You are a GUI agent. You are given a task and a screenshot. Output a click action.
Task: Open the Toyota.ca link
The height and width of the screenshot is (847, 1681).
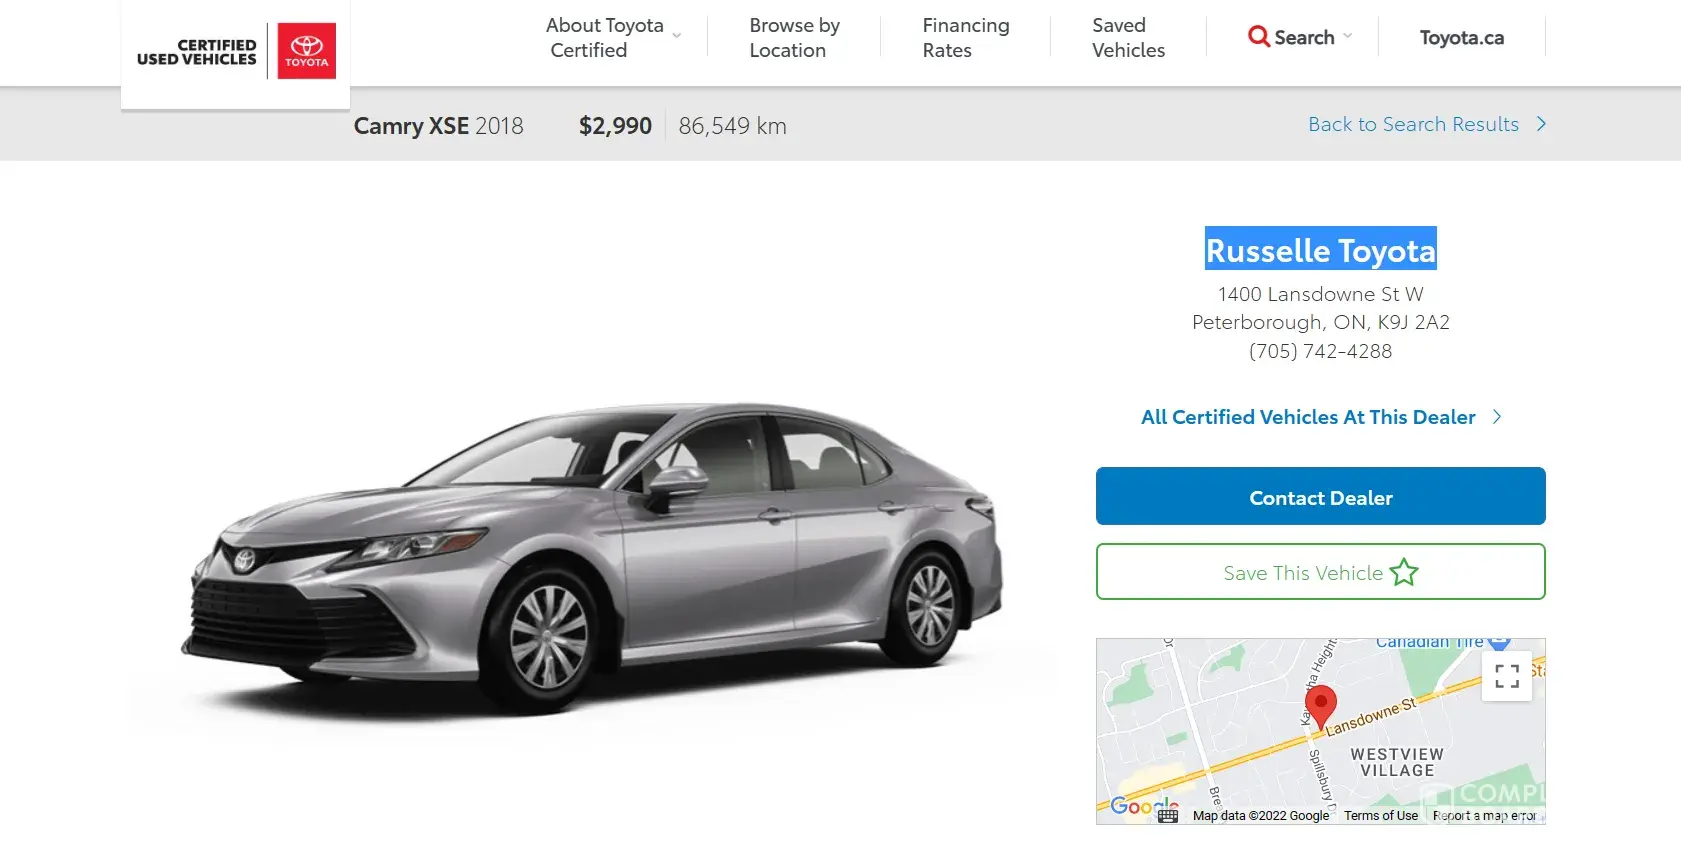pos(1461,37)
